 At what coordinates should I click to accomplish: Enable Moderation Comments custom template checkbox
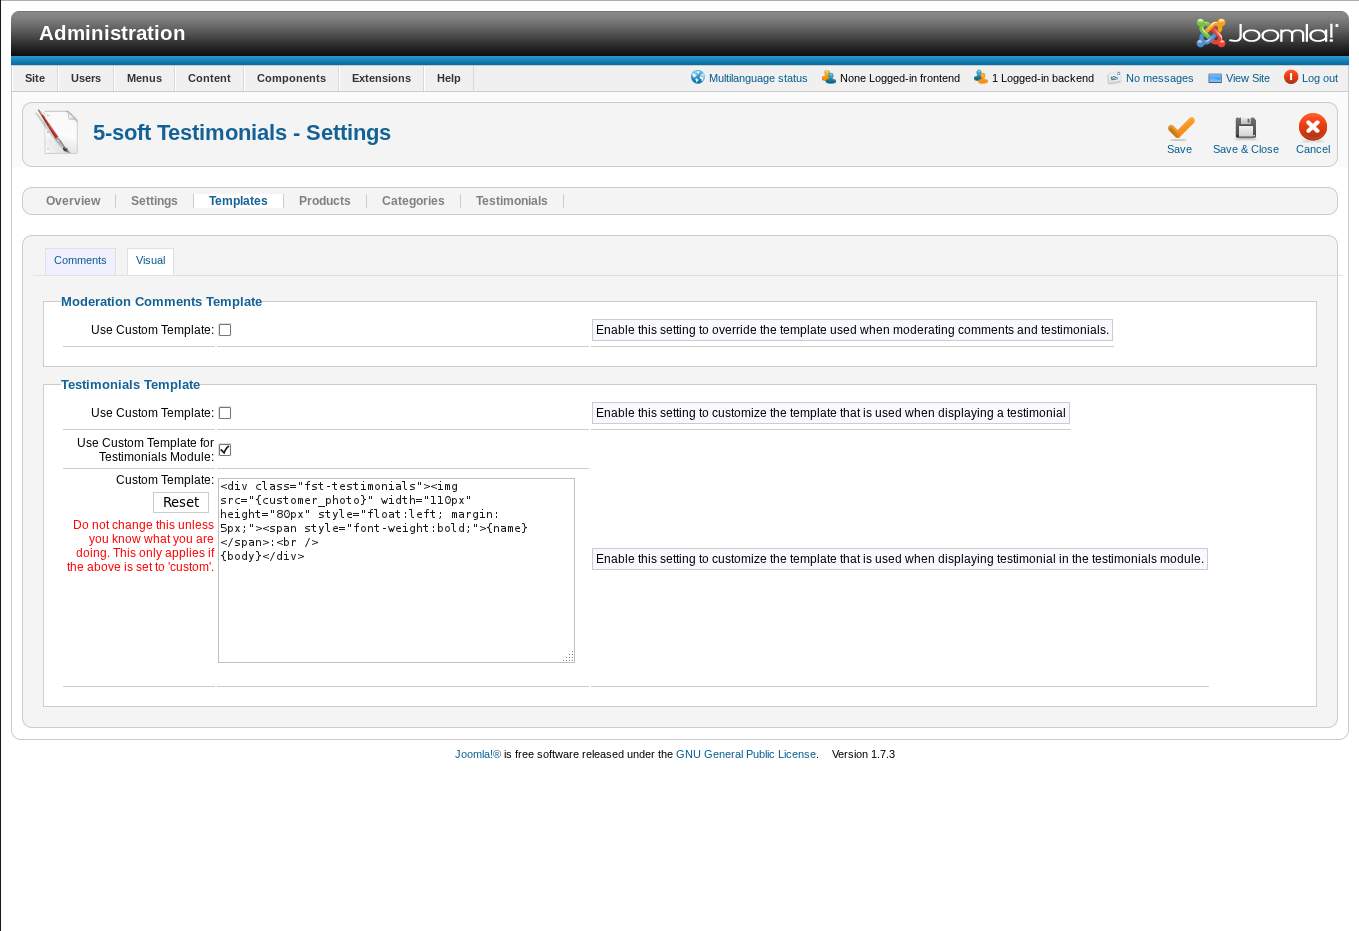coord(225,330)
